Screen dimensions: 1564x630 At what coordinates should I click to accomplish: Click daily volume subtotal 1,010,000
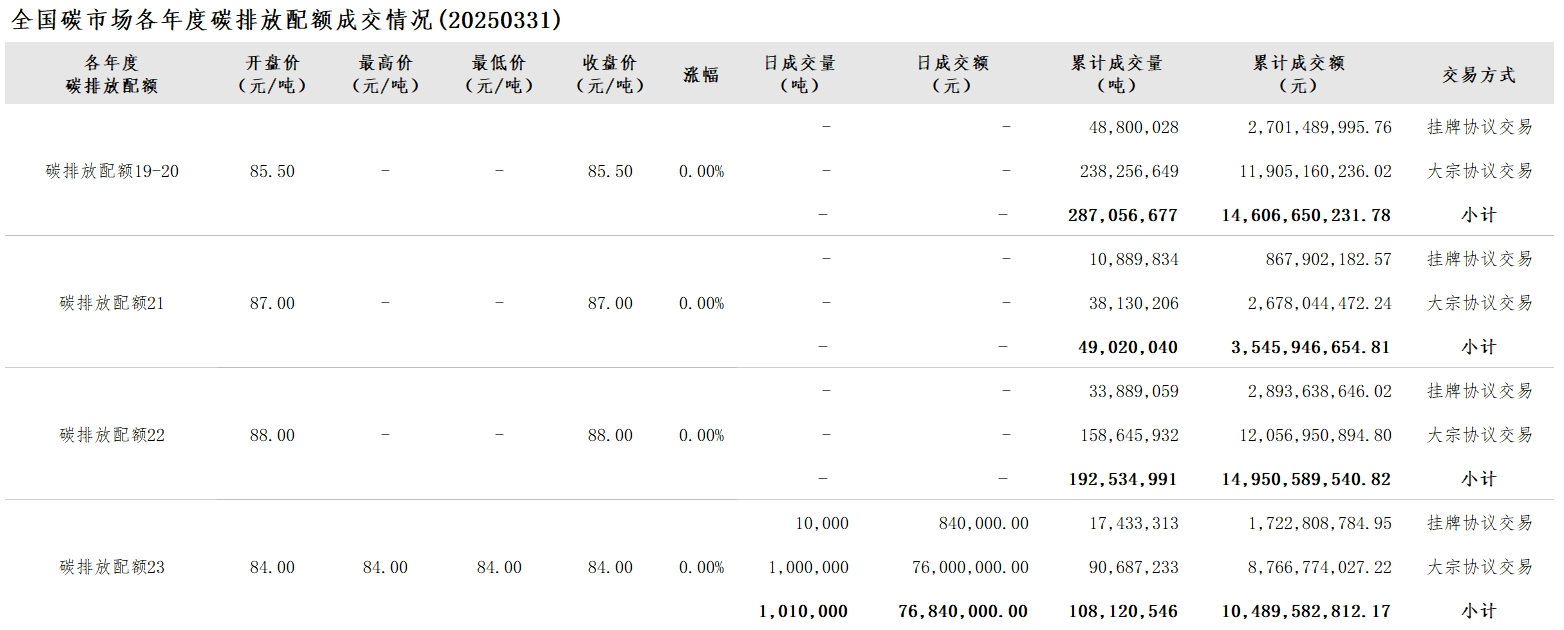click(x=803, y=611)
